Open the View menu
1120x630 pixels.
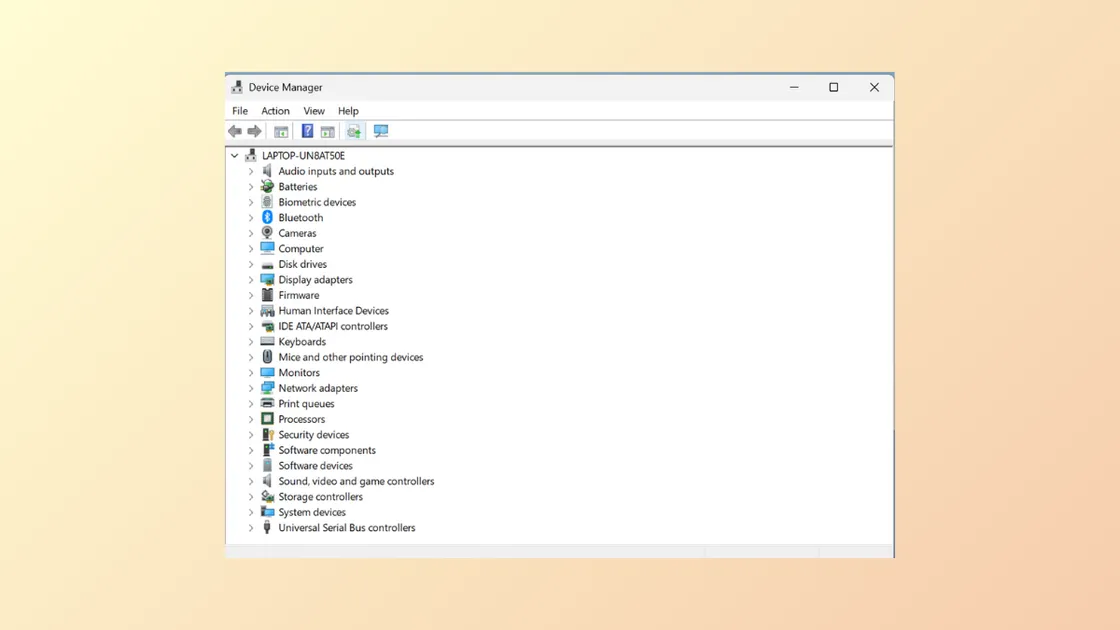tap(314, 110)
